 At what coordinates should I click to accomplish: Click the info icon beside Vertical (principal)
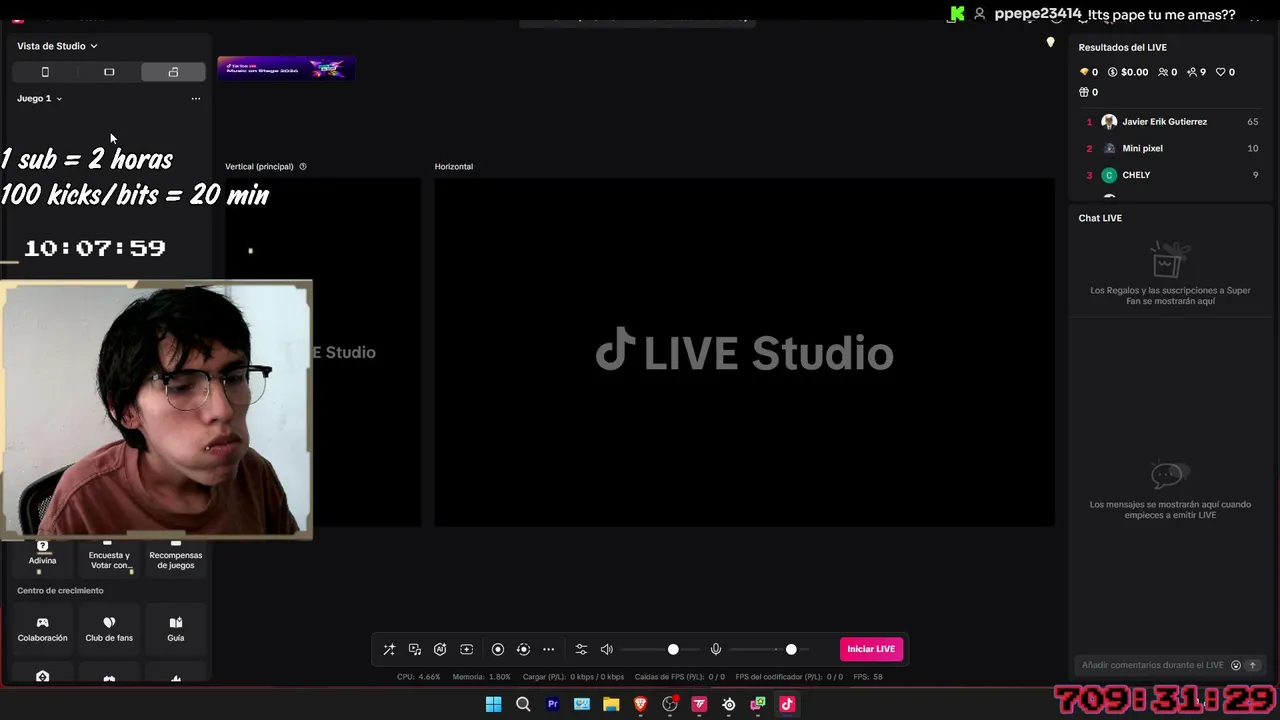[x=303, y=167]
